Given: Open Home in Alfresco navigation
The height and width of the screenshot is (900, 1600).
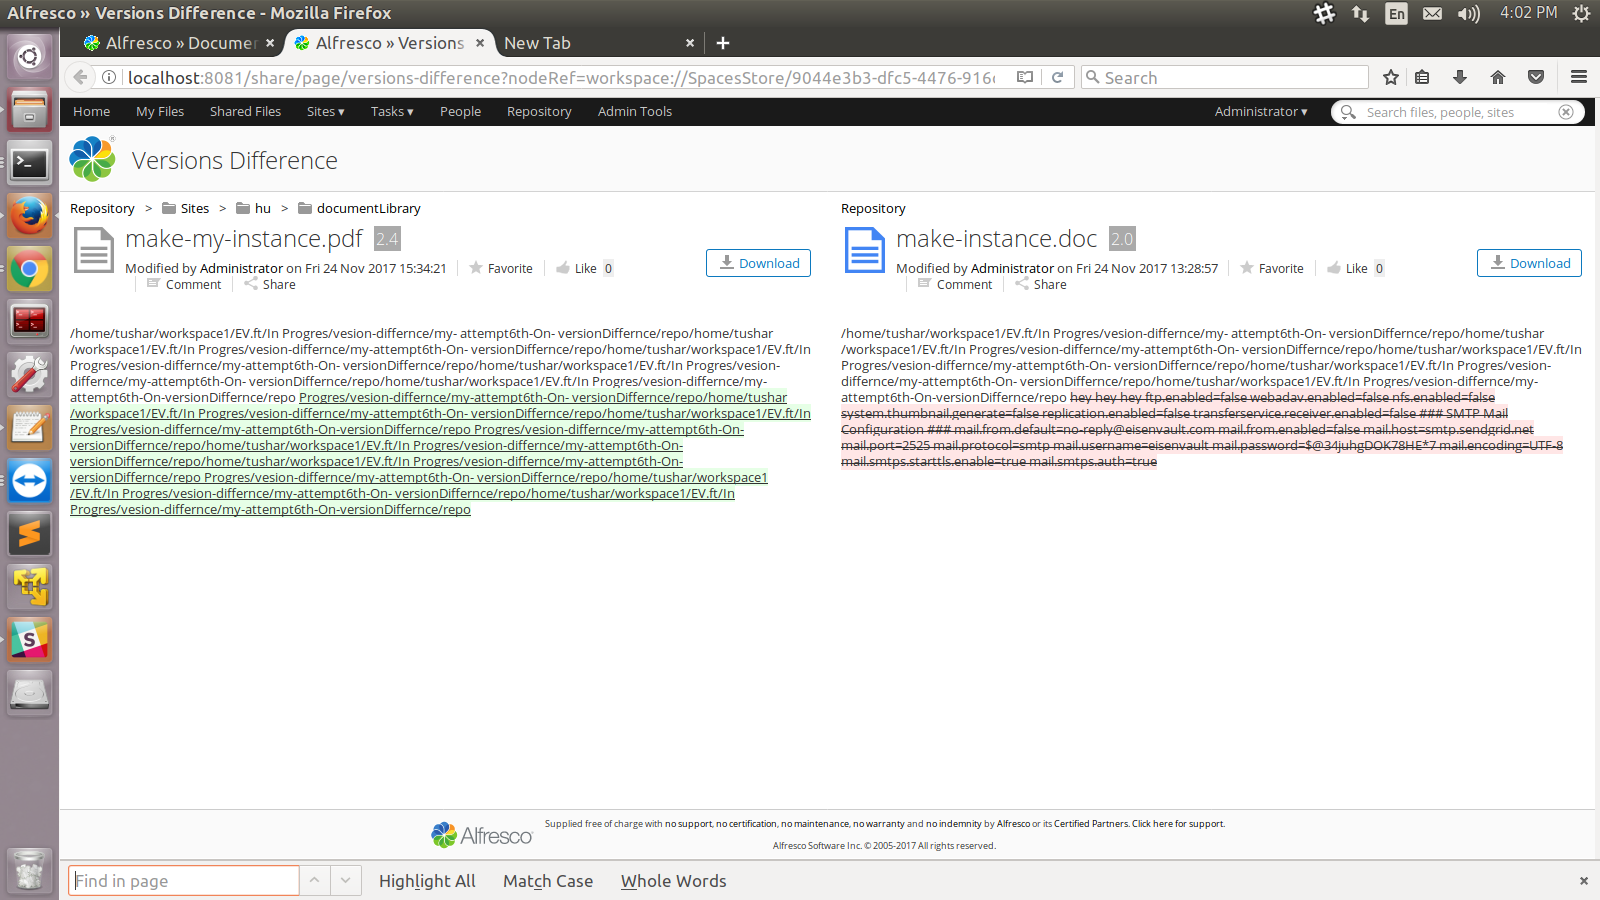Looking at the screenshot, I should 91,111.
